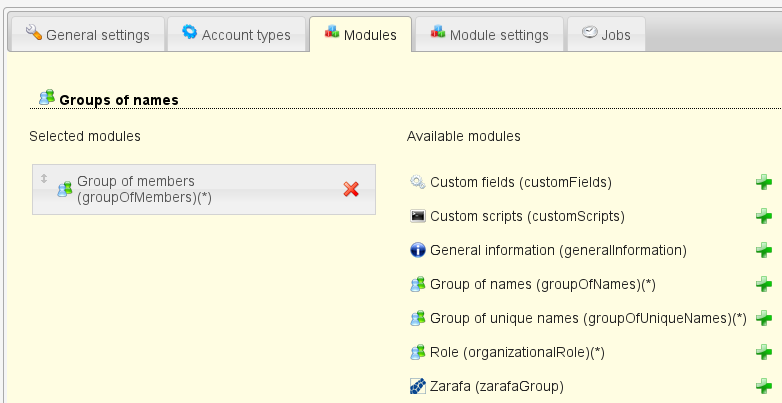Click the Custom scripts terminal icon

(x=418, y=216)
